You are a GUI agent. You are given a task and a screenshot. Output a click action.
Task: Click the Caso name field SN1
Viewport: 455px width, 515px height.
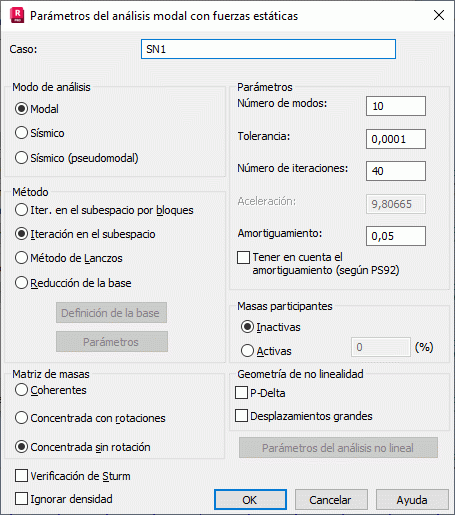[x=268, y=49]
